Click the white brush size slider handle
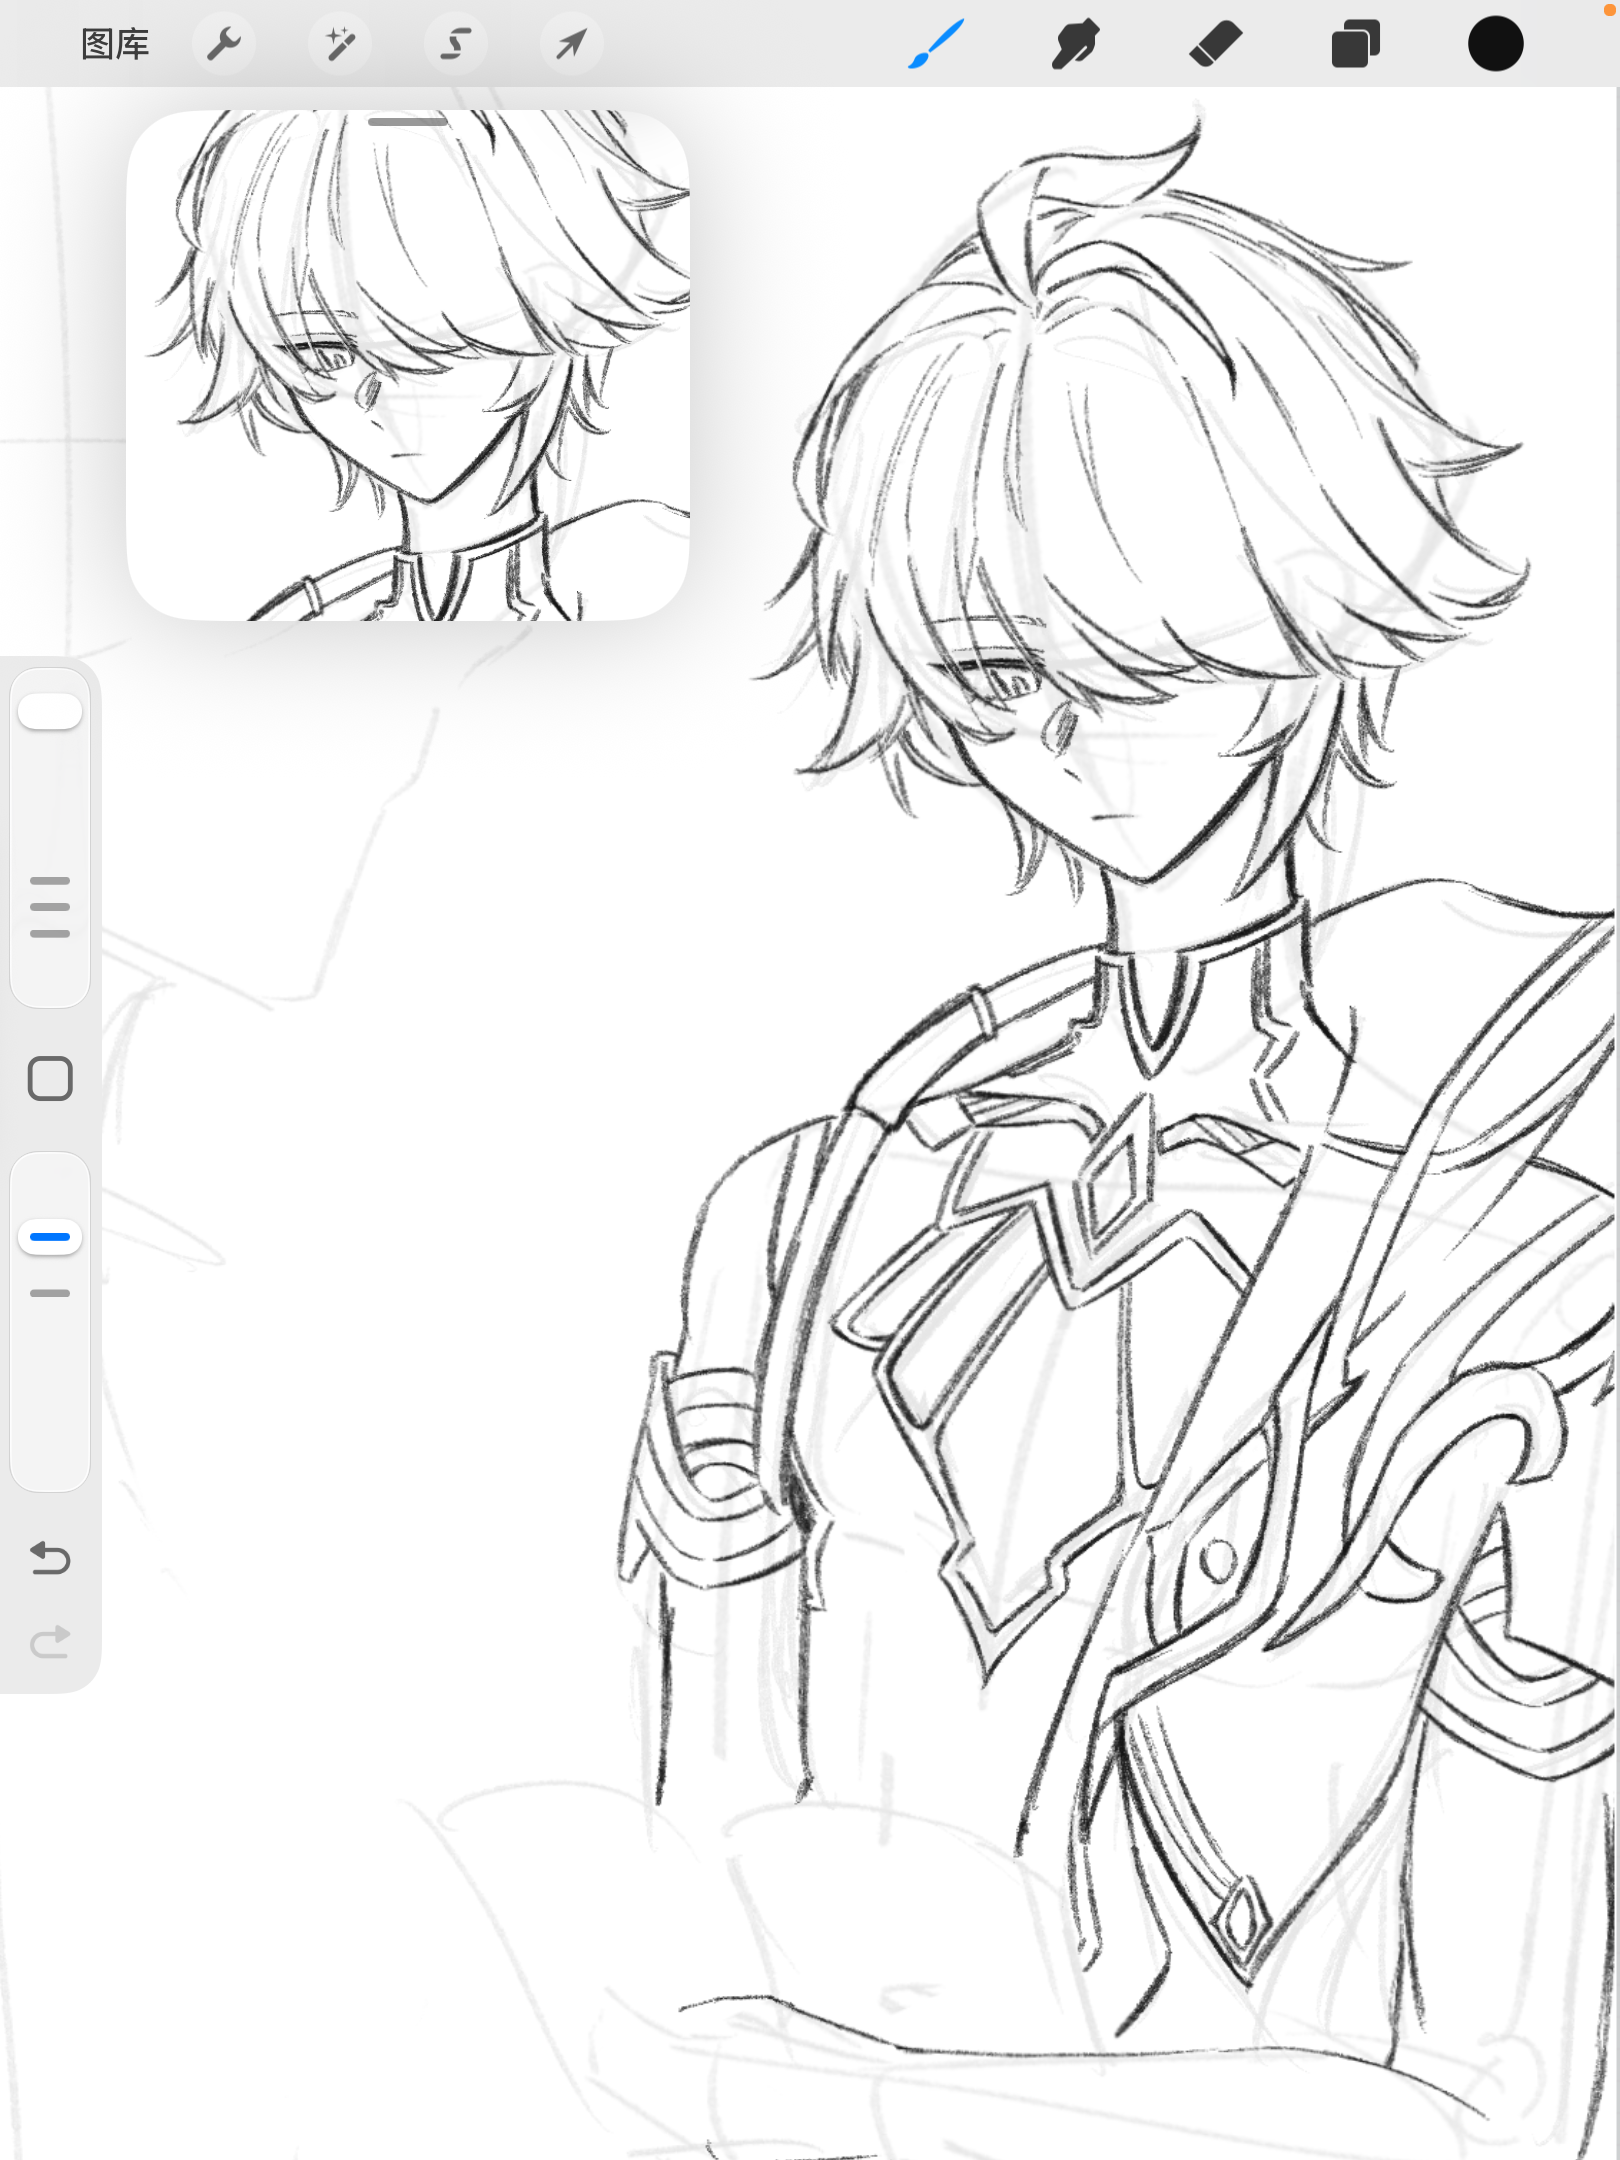The width and height of the screenshot is (1620, 2160). 50,711
